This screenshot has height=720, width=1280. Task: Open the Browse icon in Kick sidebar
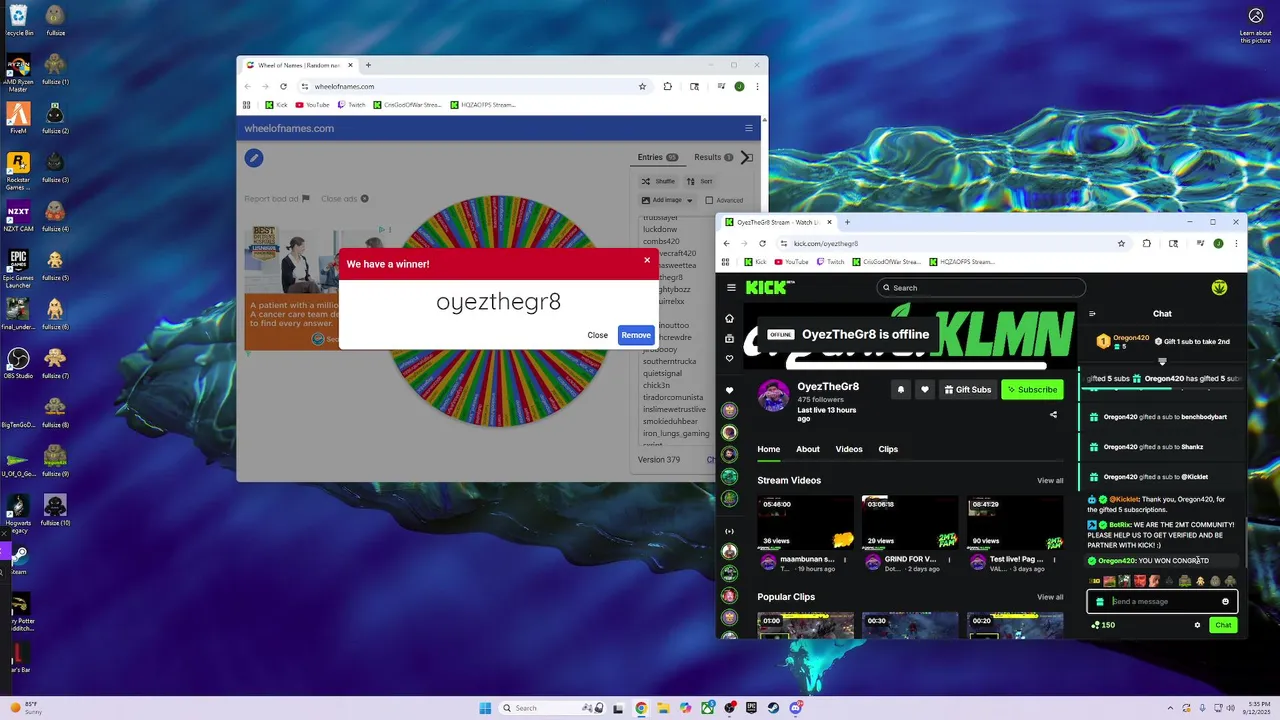pos(730,338)
